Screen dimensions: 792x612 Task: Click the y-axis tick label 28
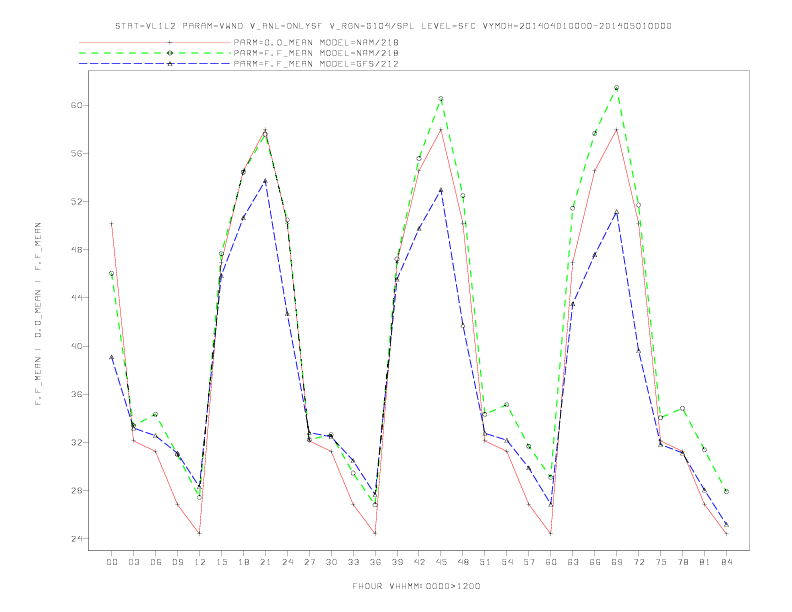pos(76,490)
